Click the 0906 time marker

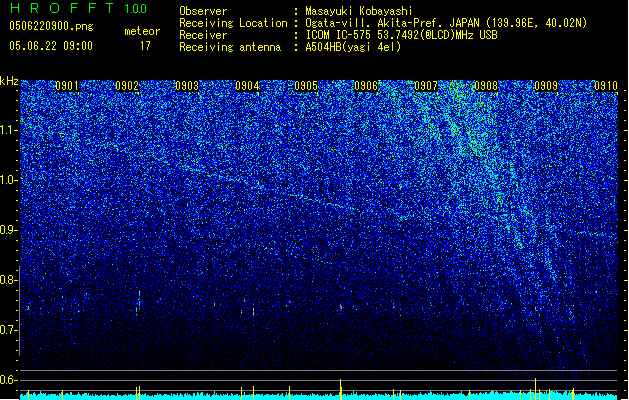coord(366,86)
